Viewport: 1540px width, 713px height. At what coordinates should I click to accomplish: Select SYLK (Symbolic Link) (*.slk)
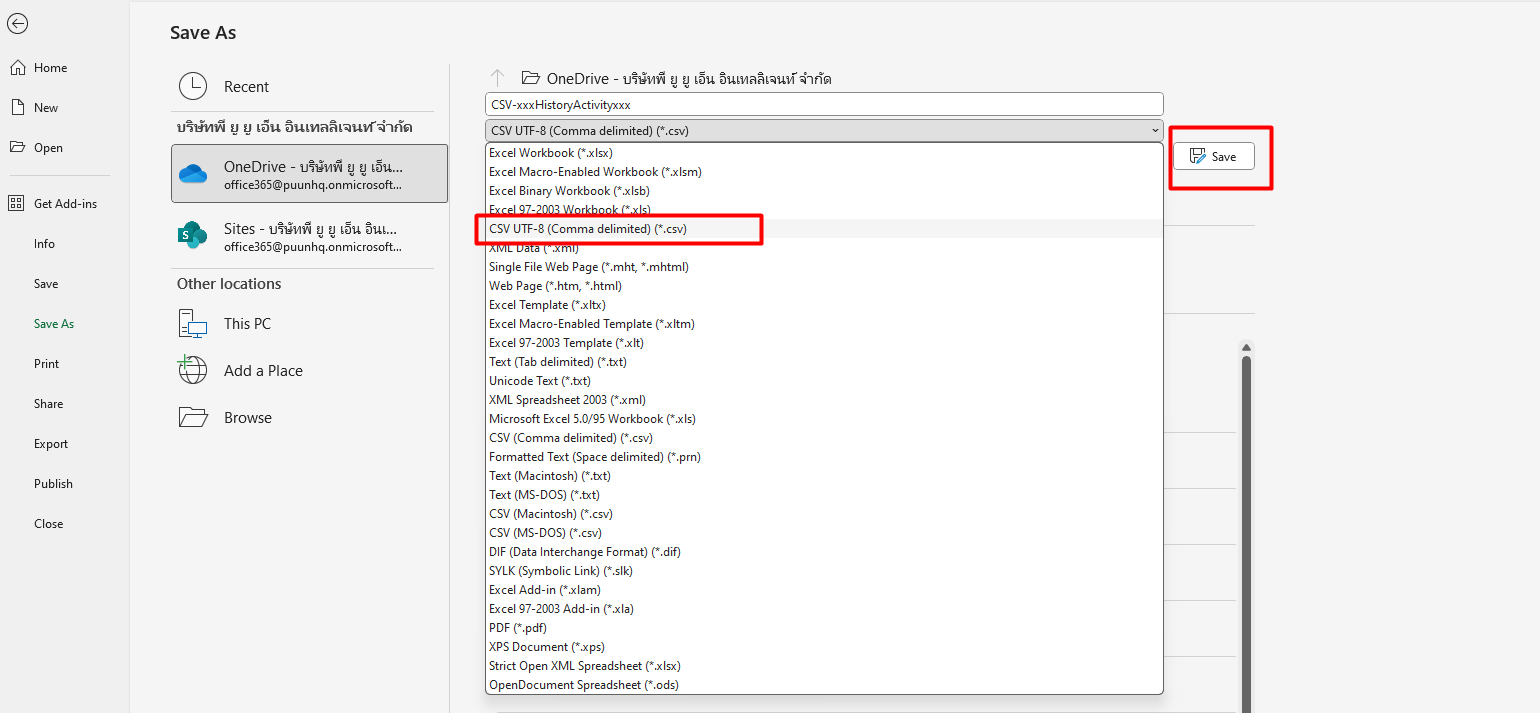(824, 571)
